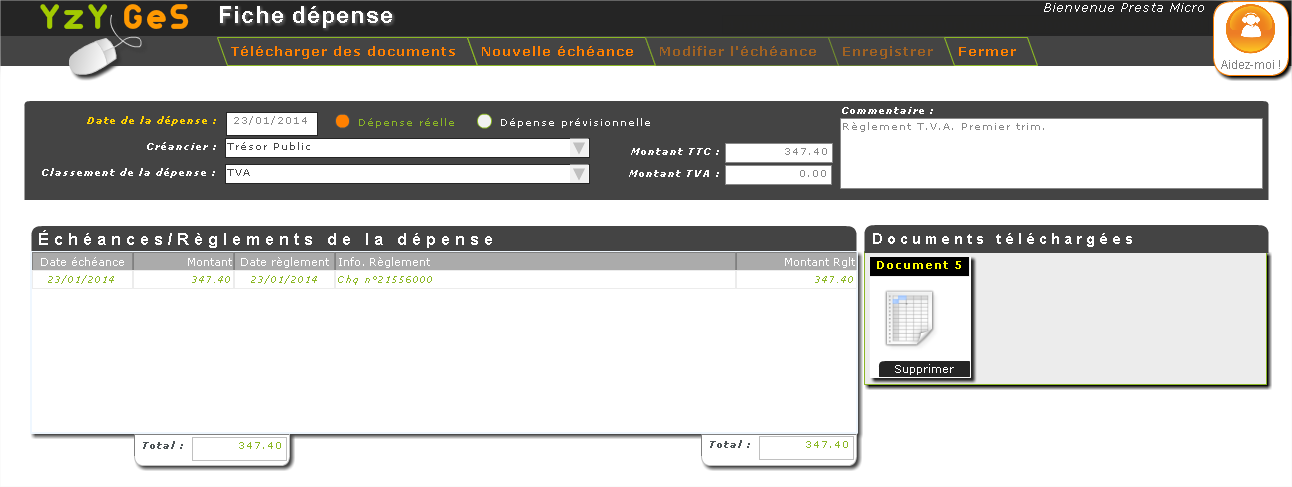This screenshot has height=487, width=1292.
Task: Expand the Classement de la dépense dropdown
Action: 578,174
